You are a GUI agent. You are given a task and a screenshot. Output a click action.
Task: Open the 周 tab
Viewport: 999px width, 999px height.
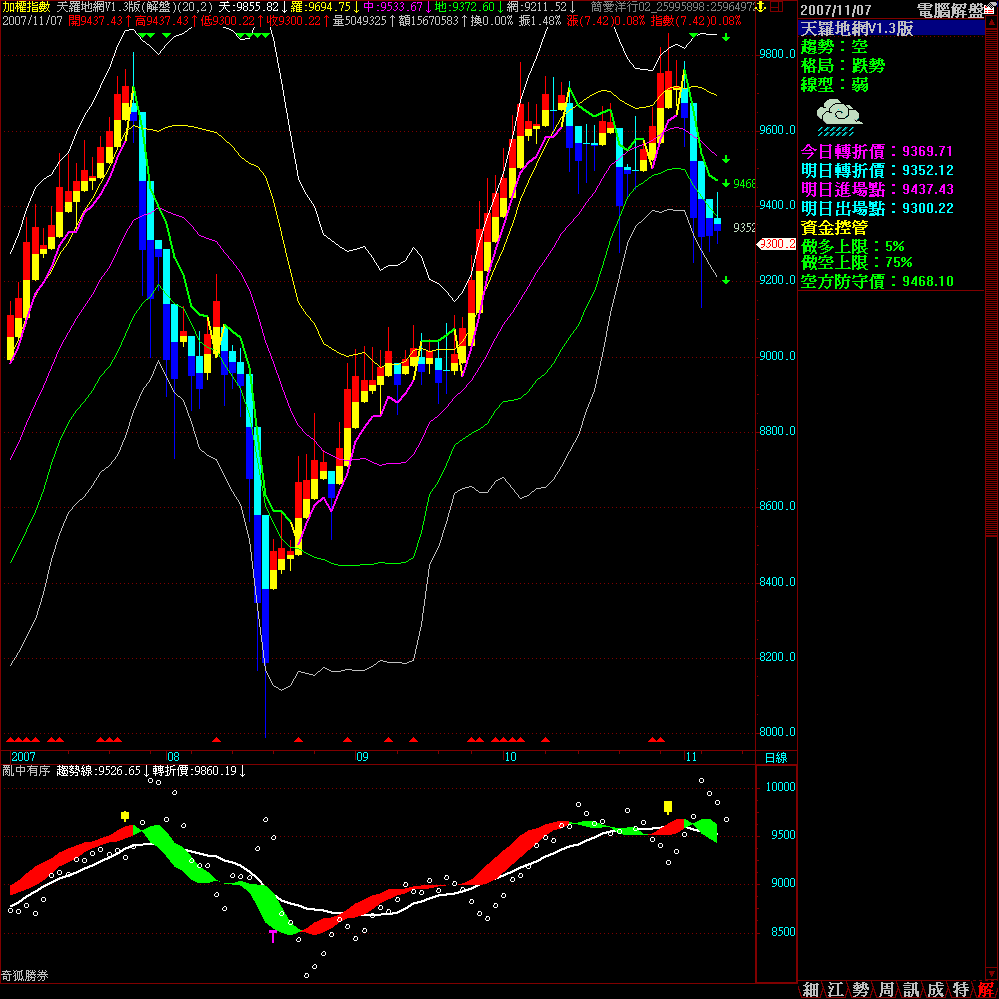point(885,989)
